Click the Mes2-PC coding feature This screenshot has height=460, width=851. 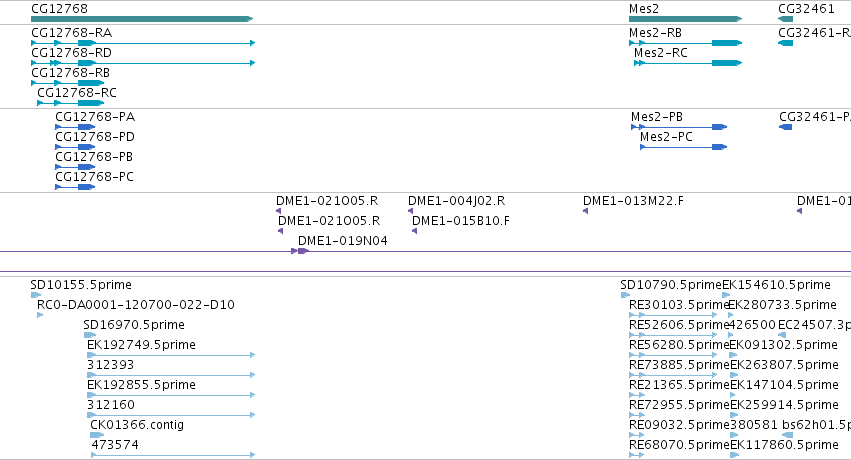coord(684,147)
